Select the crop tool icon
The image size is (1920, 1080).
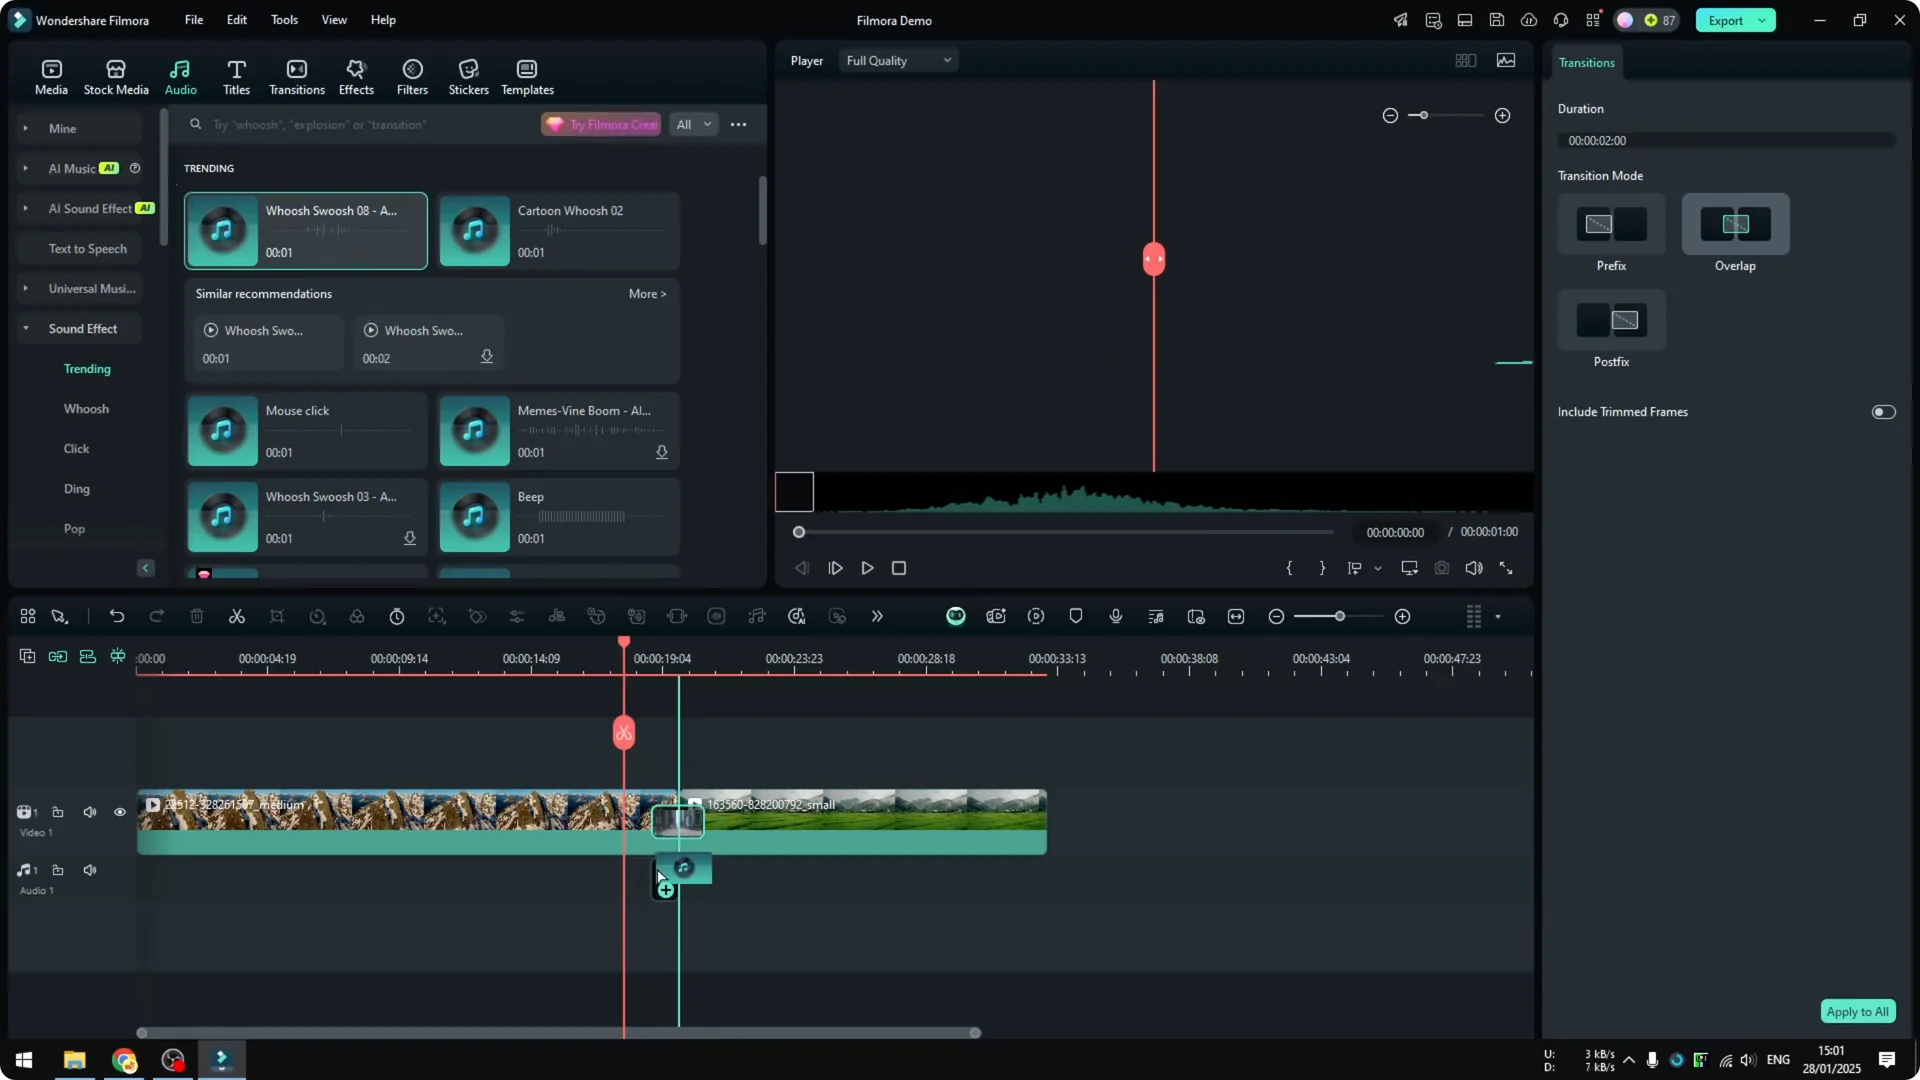click(277, 616)
